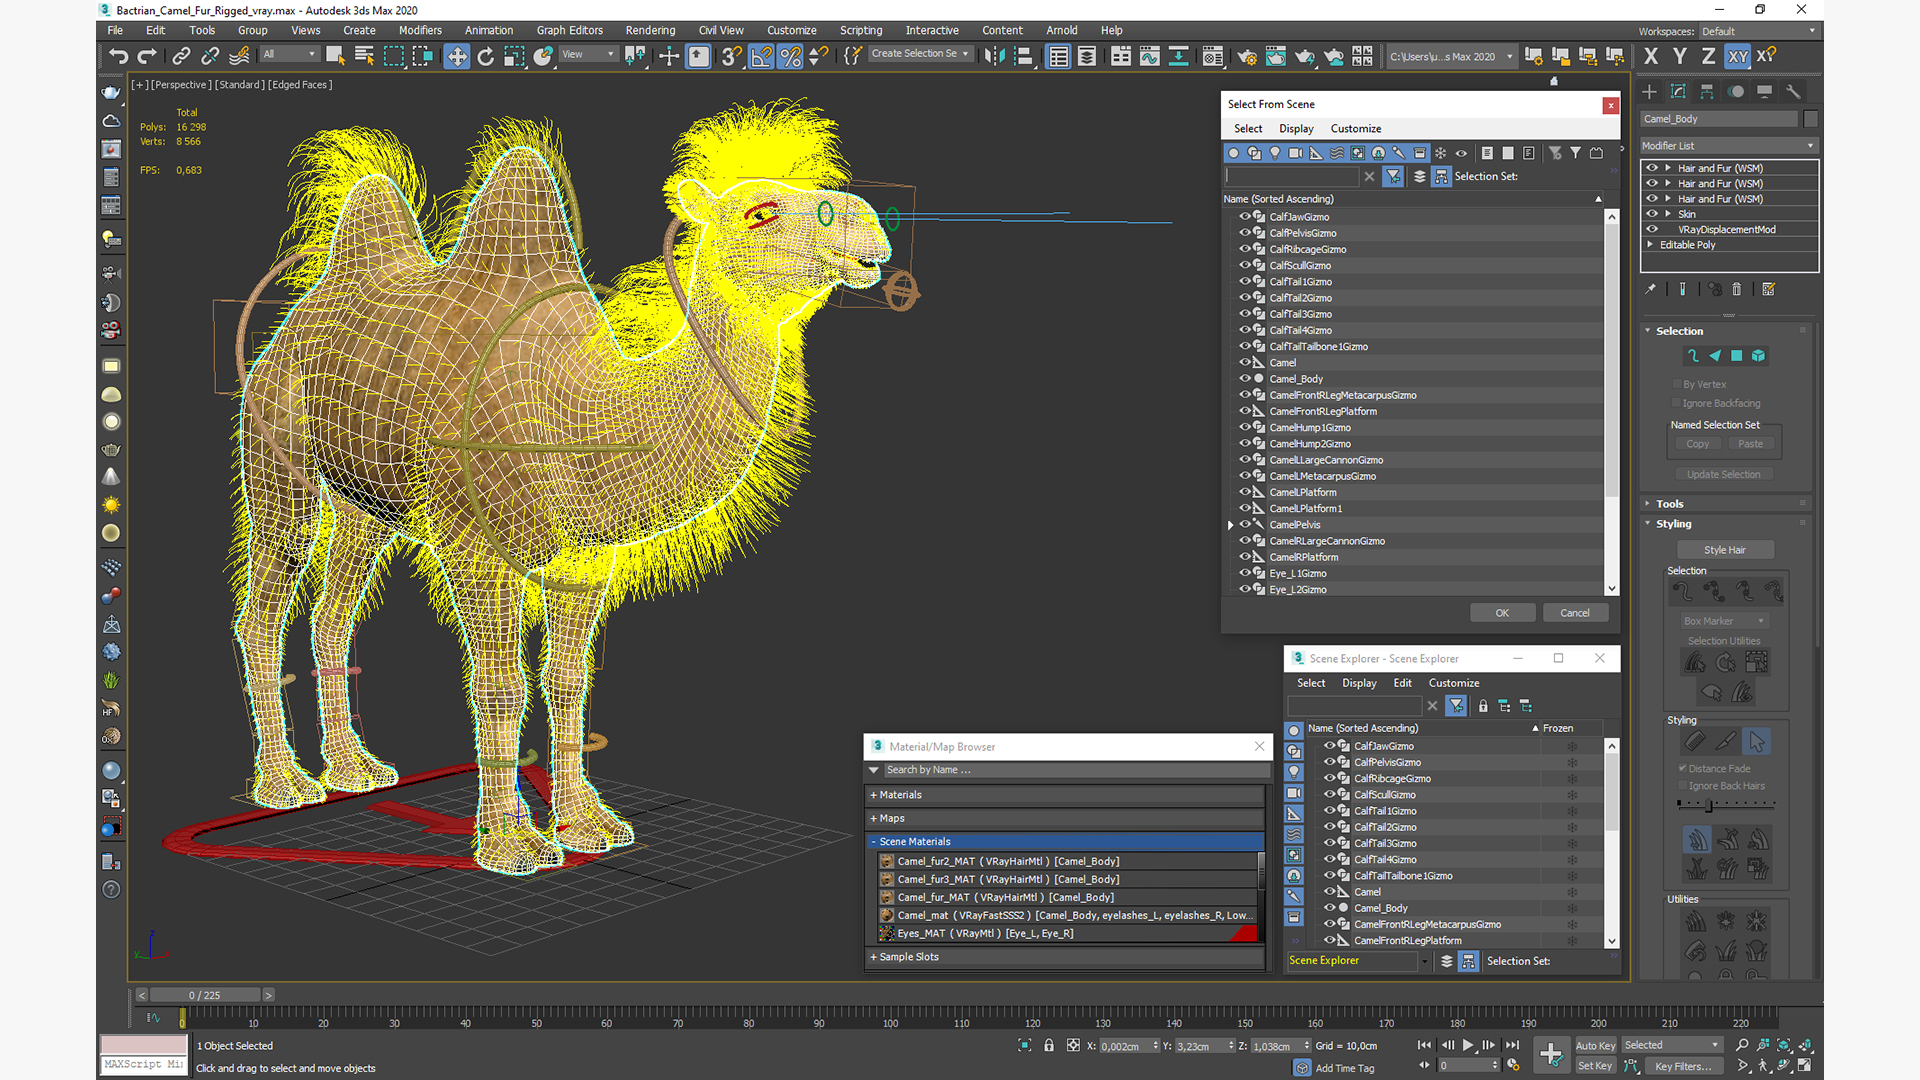The image size is (1920, 1080).
Task: Open Customize menu in Select From Scene
Action: click(1355, 129)
